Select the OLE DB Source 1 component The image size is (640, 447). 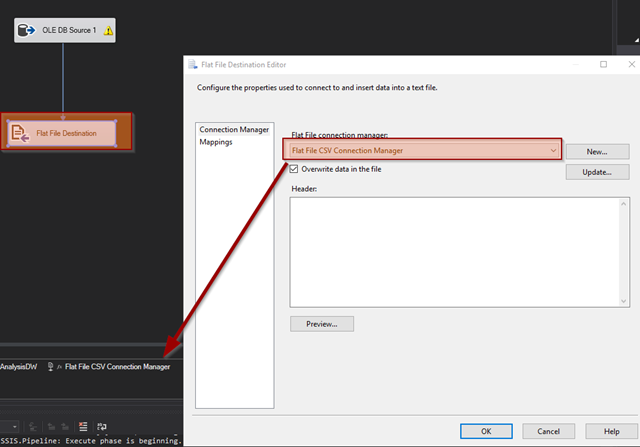pos(65,30)
